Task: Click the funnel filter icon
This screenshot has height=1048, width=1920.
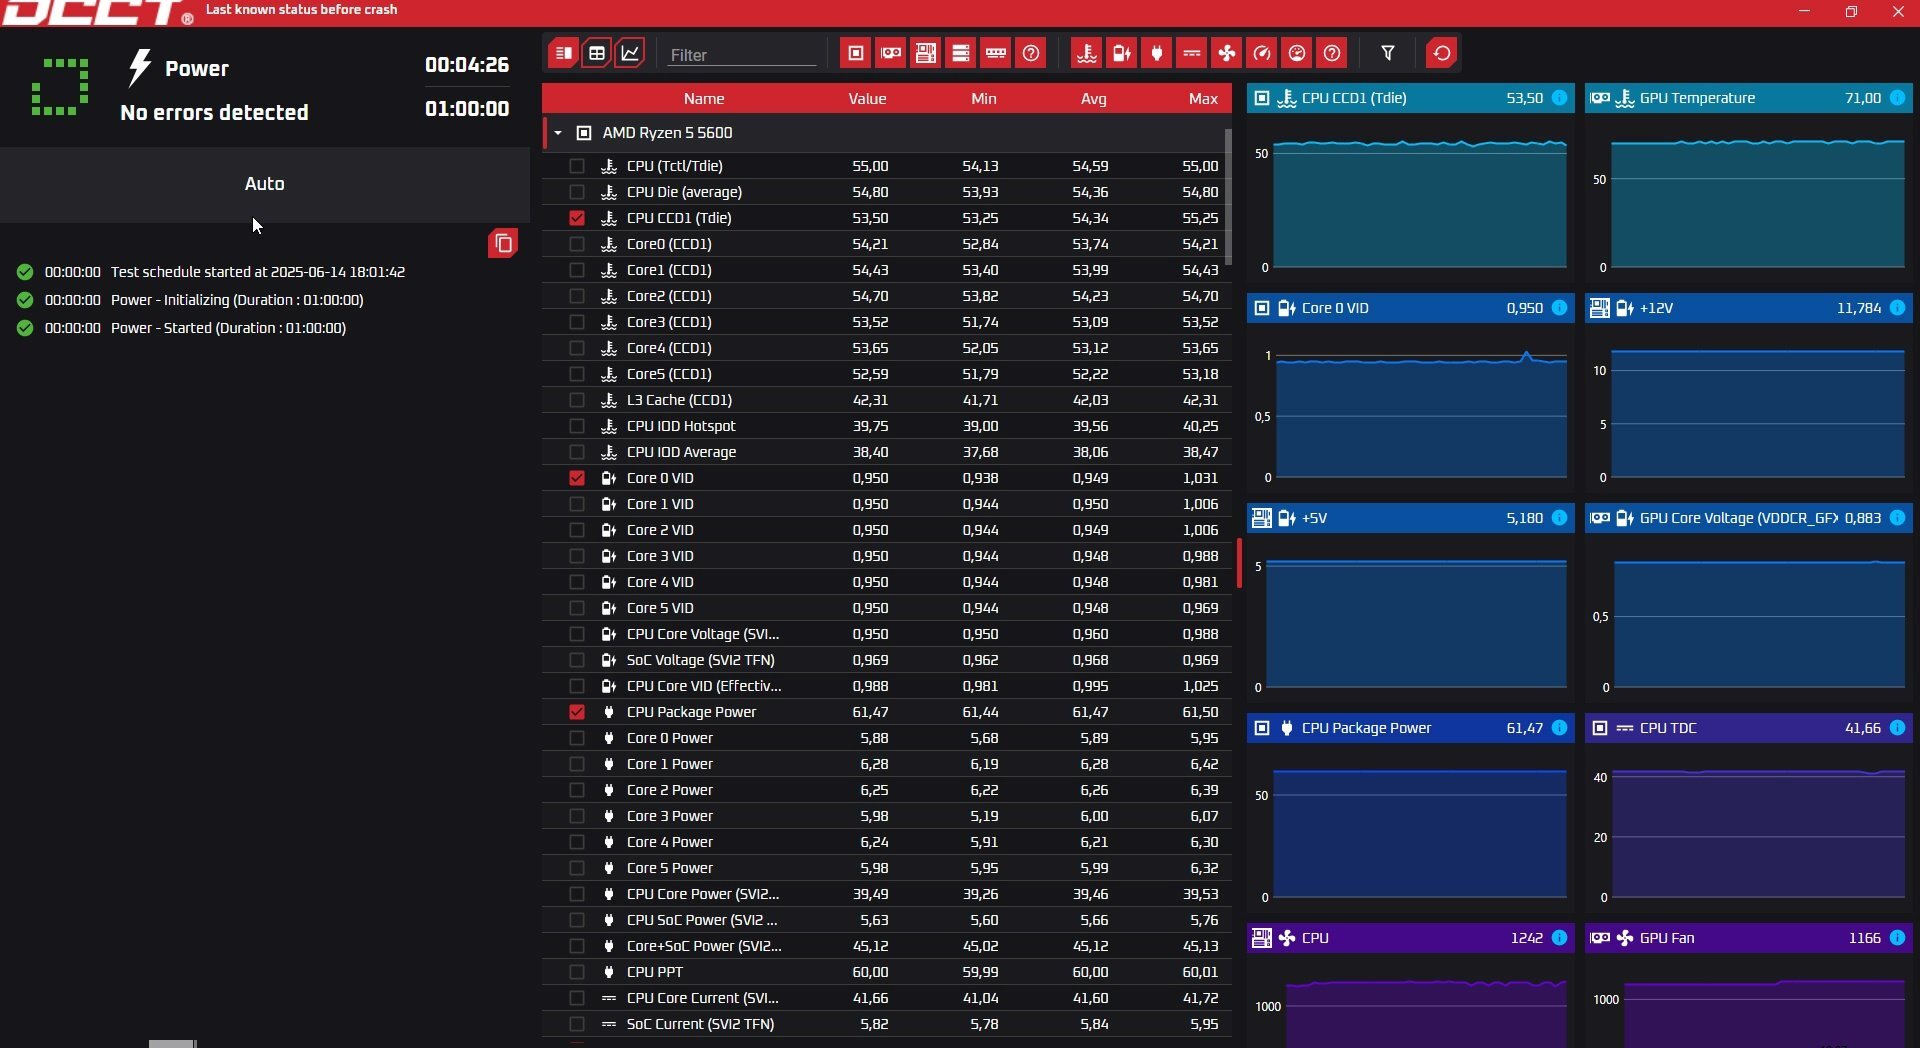Action: [1388, 54]
